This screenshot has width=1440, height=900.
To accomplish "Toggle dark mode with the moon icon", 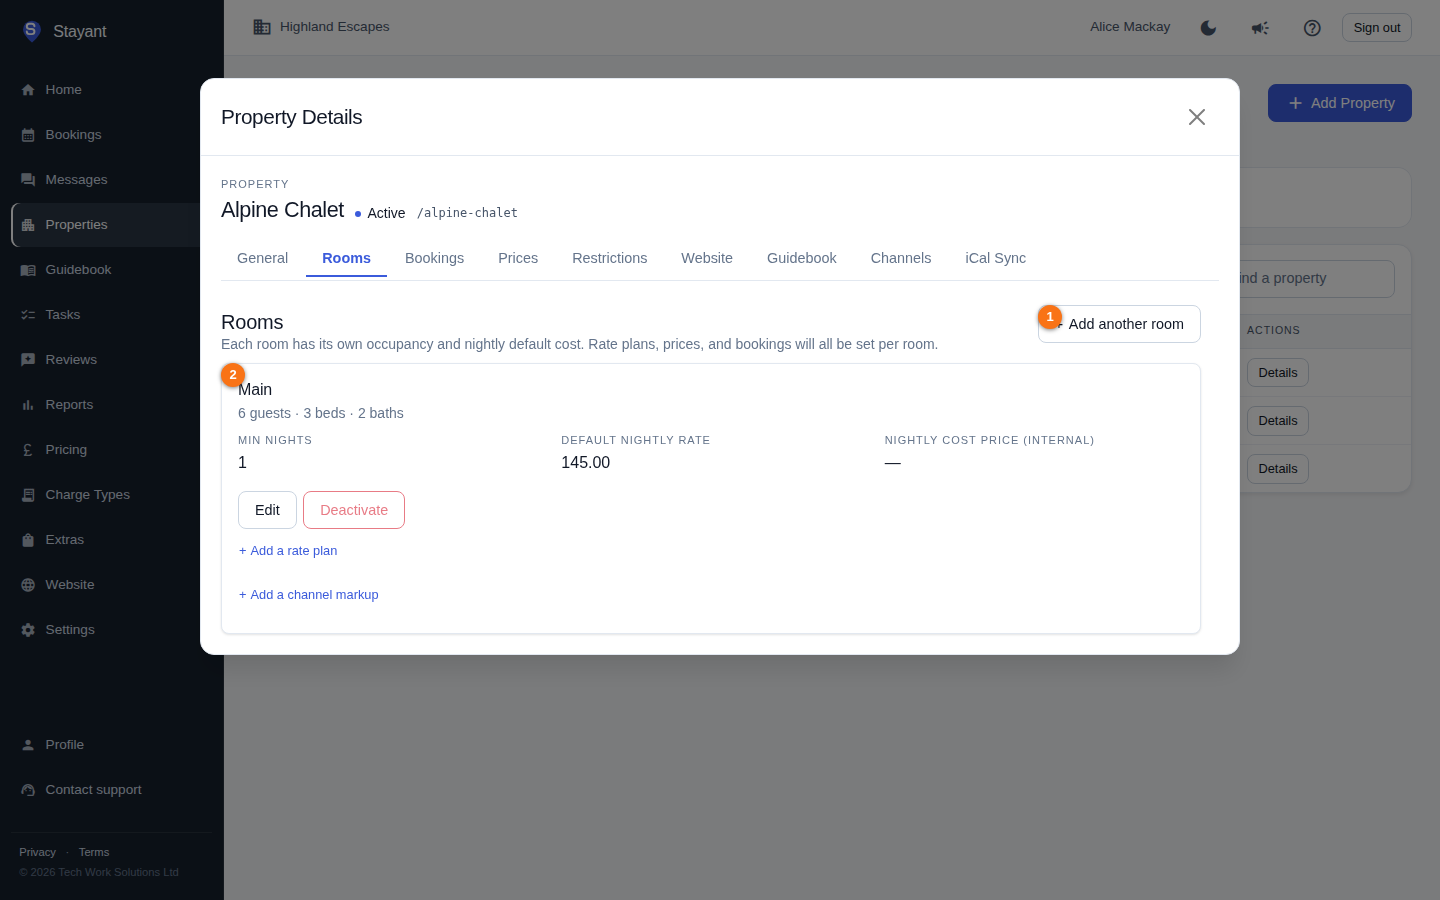I will 1208,28.
